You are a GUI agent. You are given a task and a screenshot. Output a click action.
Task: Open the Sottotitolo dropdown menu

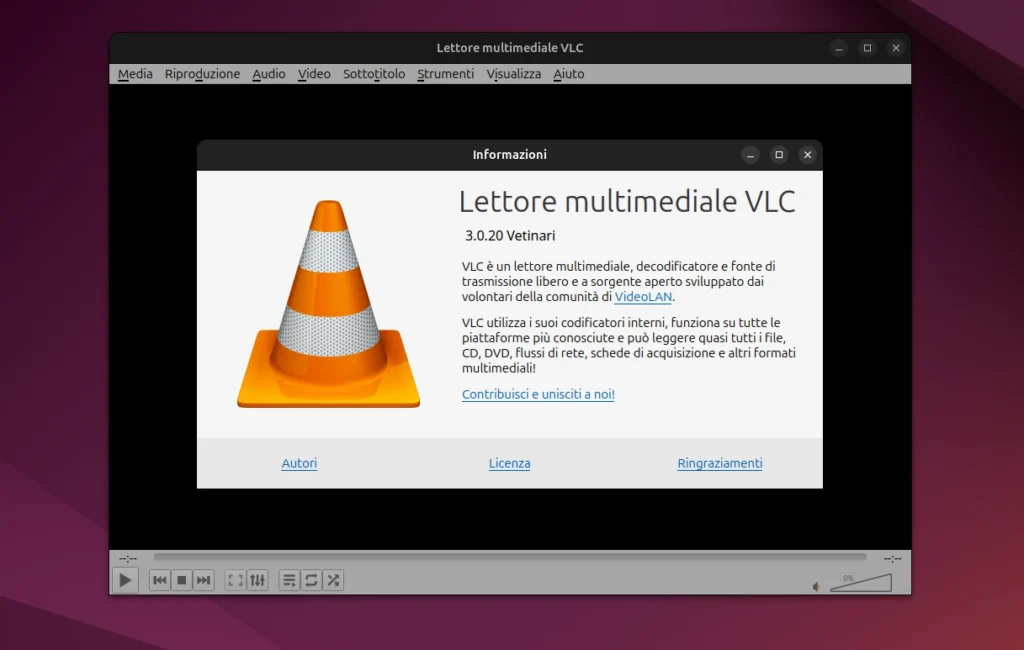pyautogui.click(x=373, y=73)
